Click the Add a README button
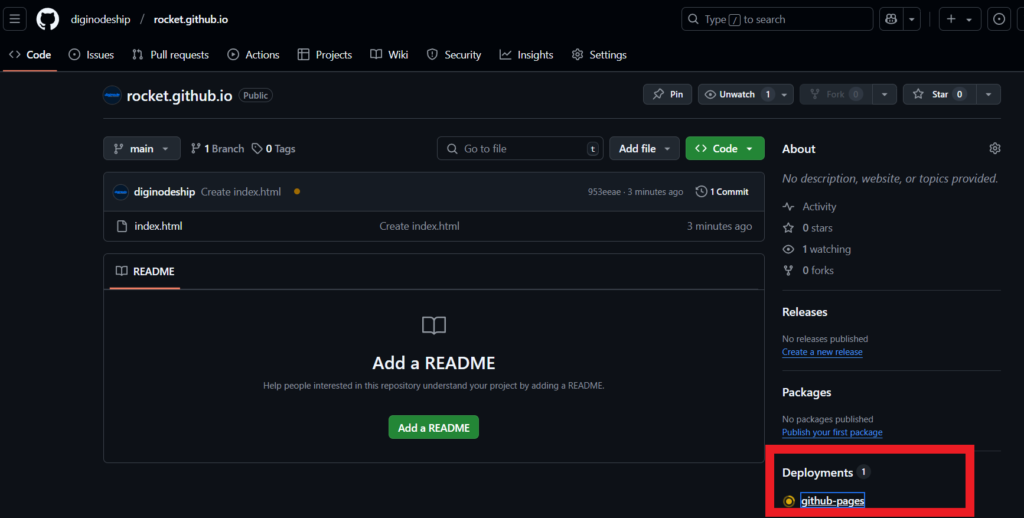Screen dimensions: 1024x518 (x=434, y=427)
